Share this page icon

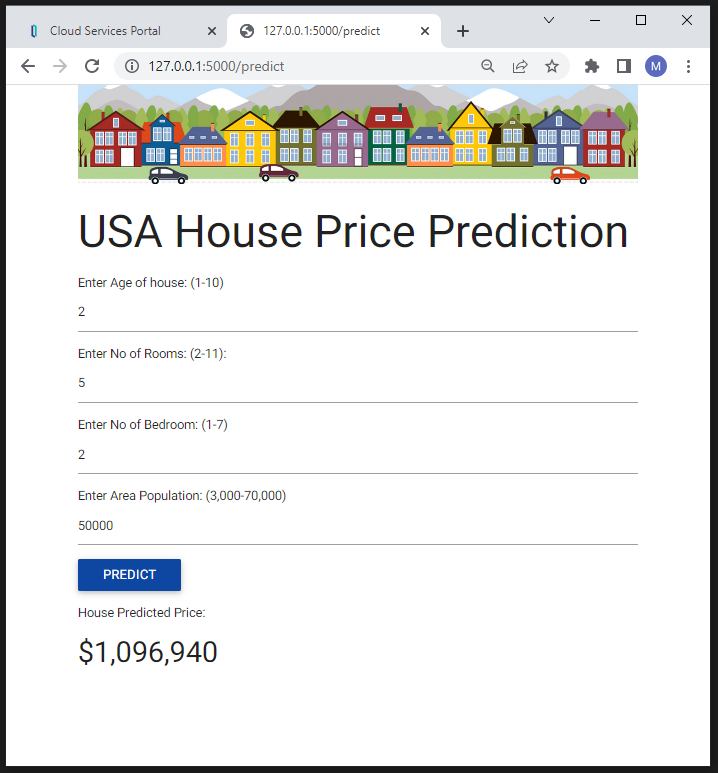tap(520, 66)
